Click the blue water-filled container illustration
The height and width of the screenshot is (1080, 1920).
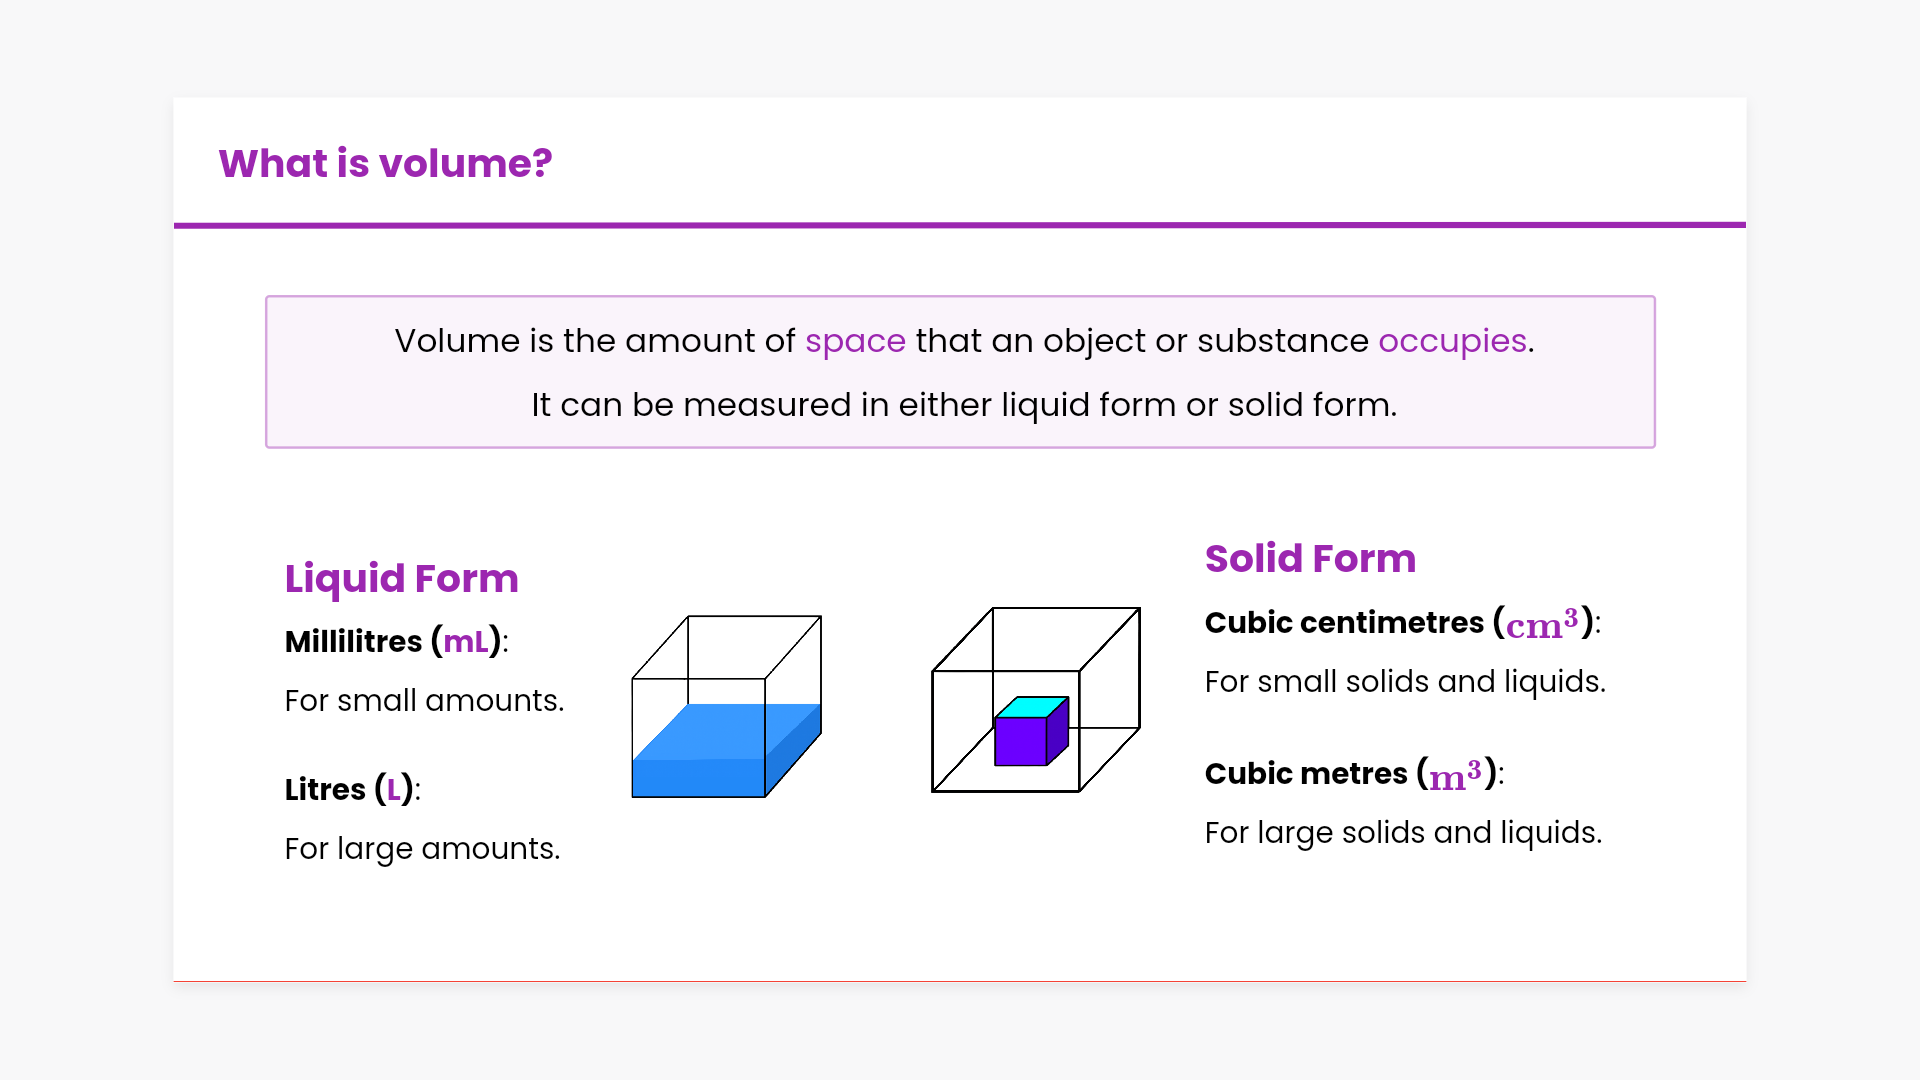726,750
